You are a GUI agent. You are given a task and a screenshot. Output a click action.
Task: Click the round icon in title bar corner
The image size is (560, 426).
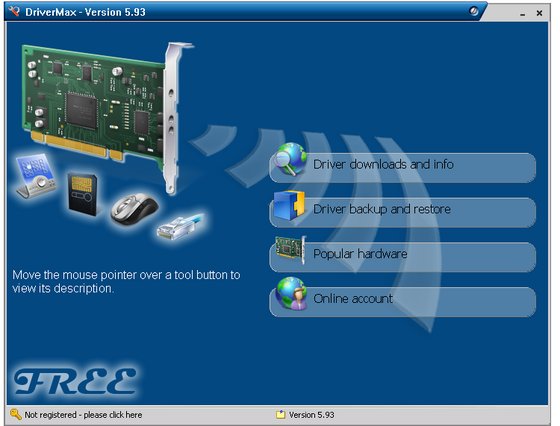coord(474,11)
